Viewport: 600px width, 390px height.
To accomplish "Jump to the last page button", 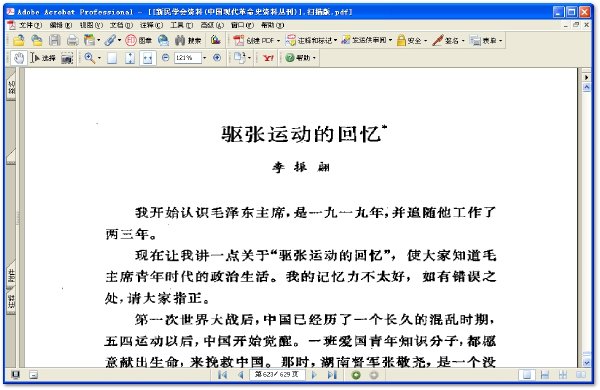I will (x=332, y=375).
